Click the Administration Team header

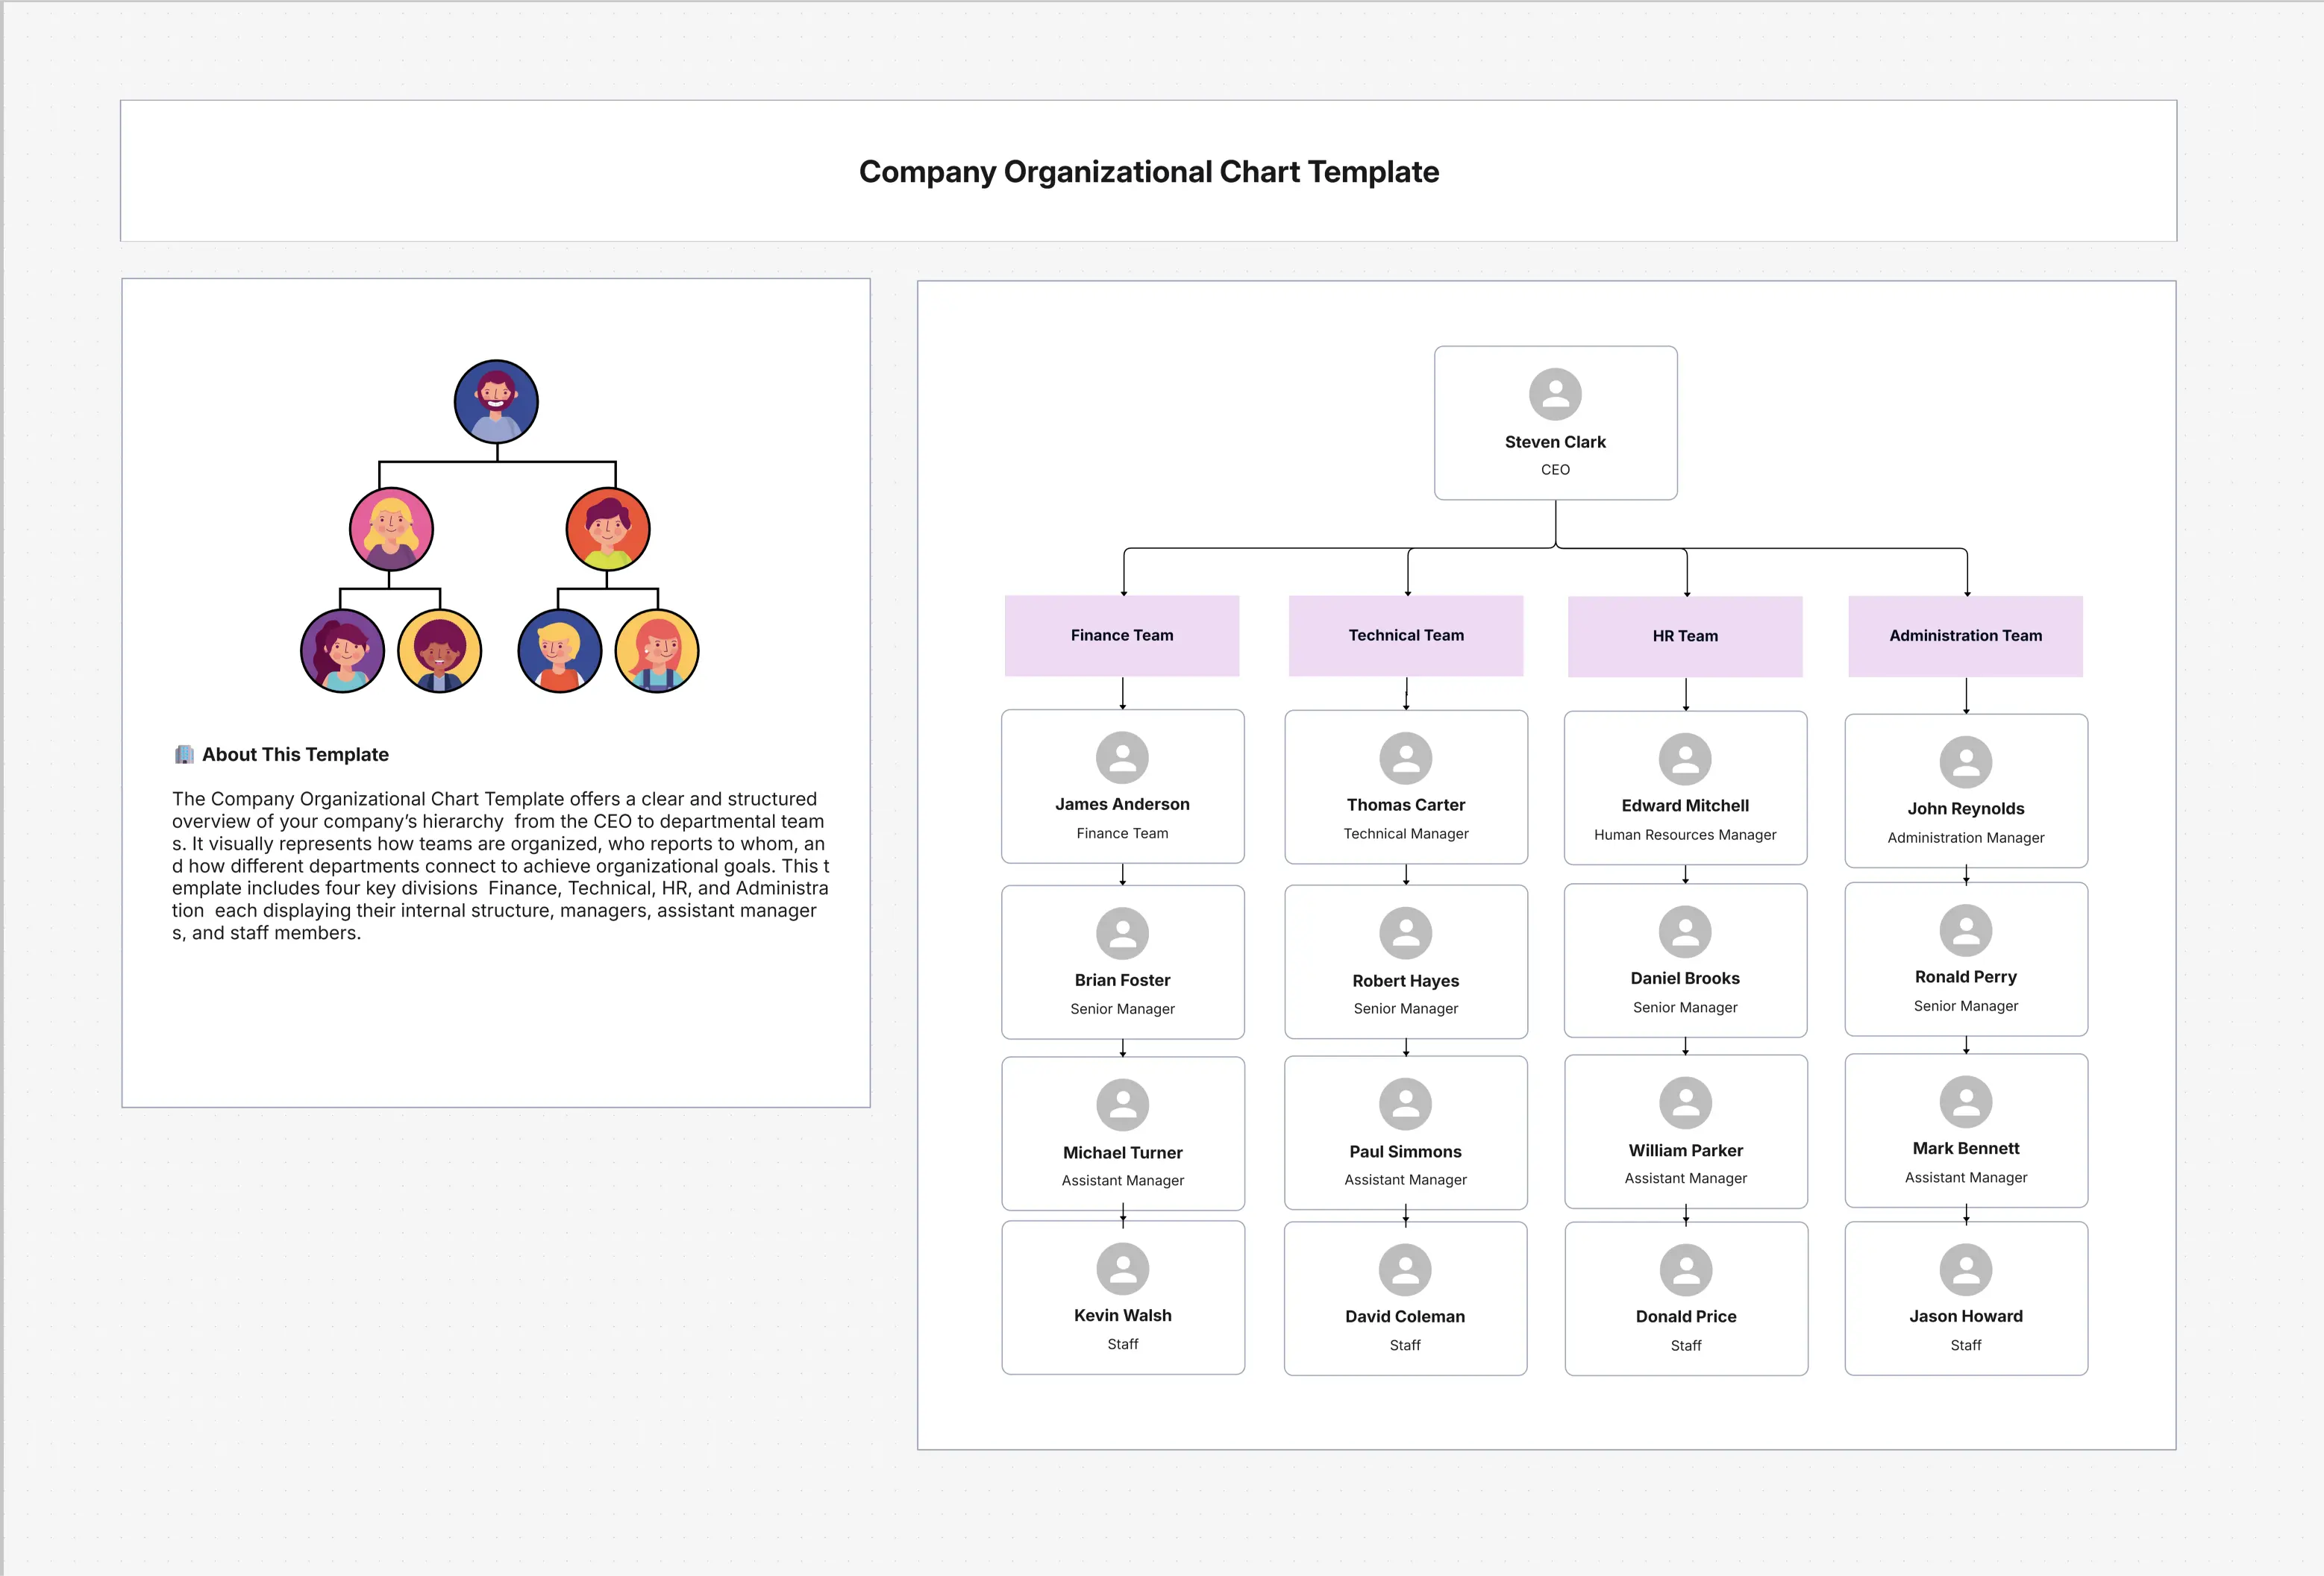[1965, 635]
